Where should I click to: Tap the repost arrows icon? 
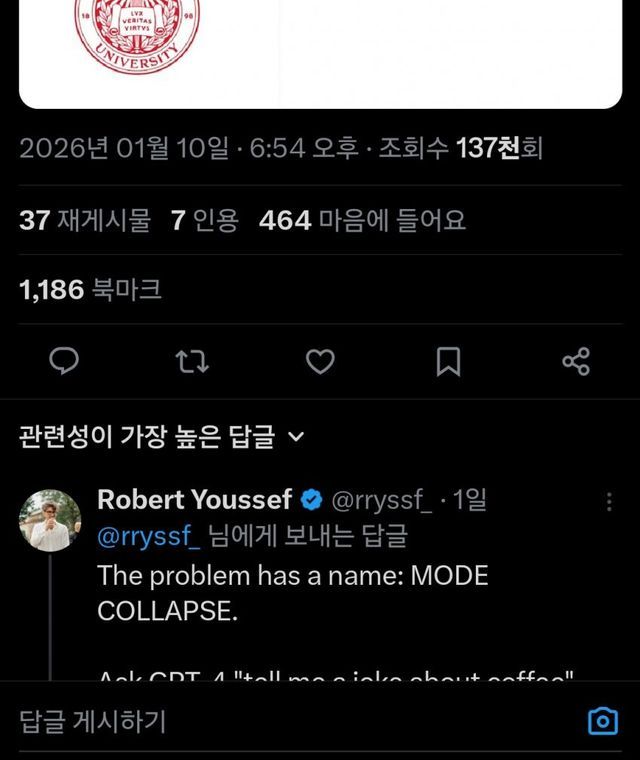coord(192,361)
